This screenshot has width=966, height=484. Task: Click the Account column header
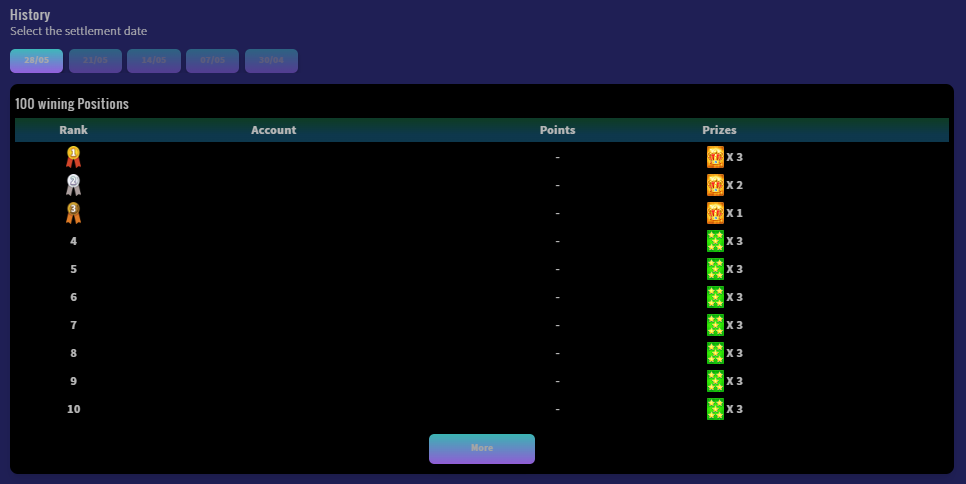click(x=273, y=130)
